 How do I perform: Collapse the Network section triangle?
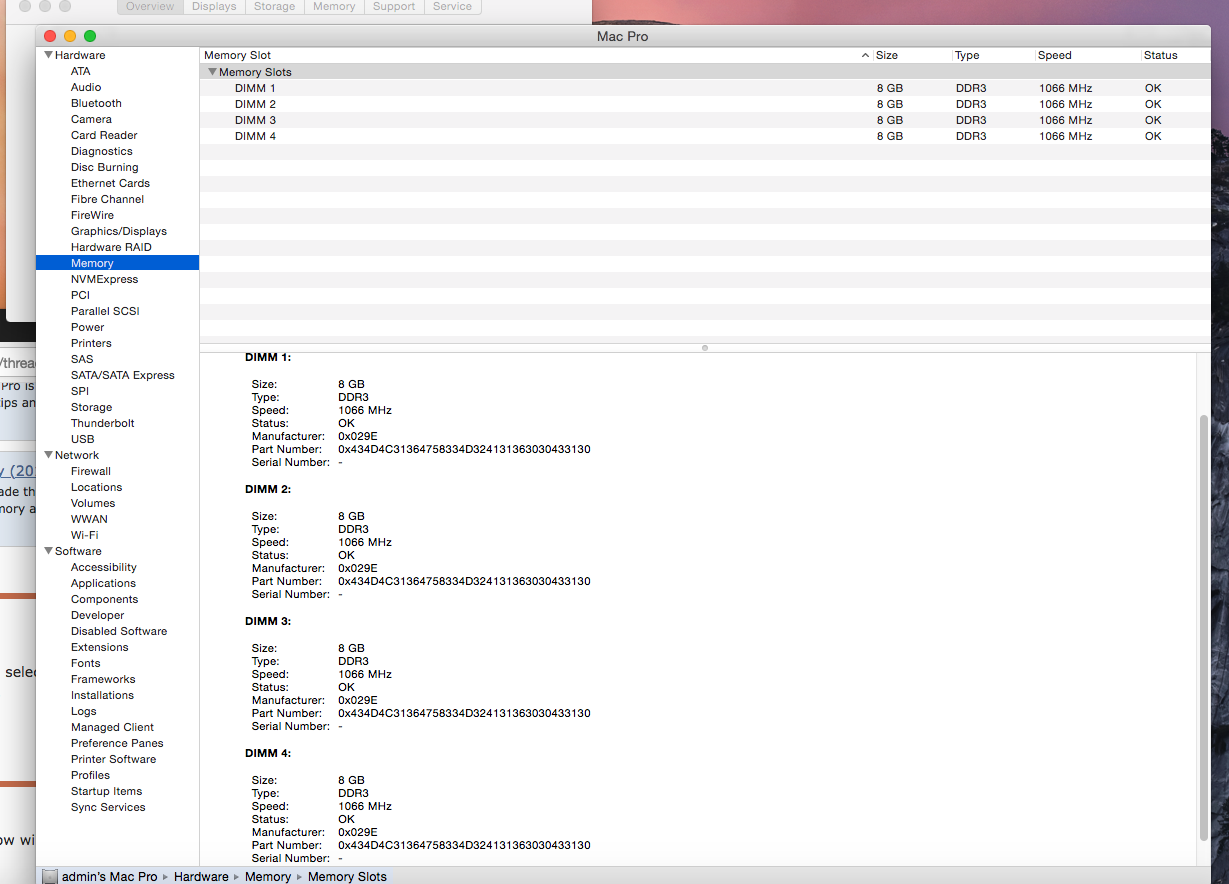[48, 455]
